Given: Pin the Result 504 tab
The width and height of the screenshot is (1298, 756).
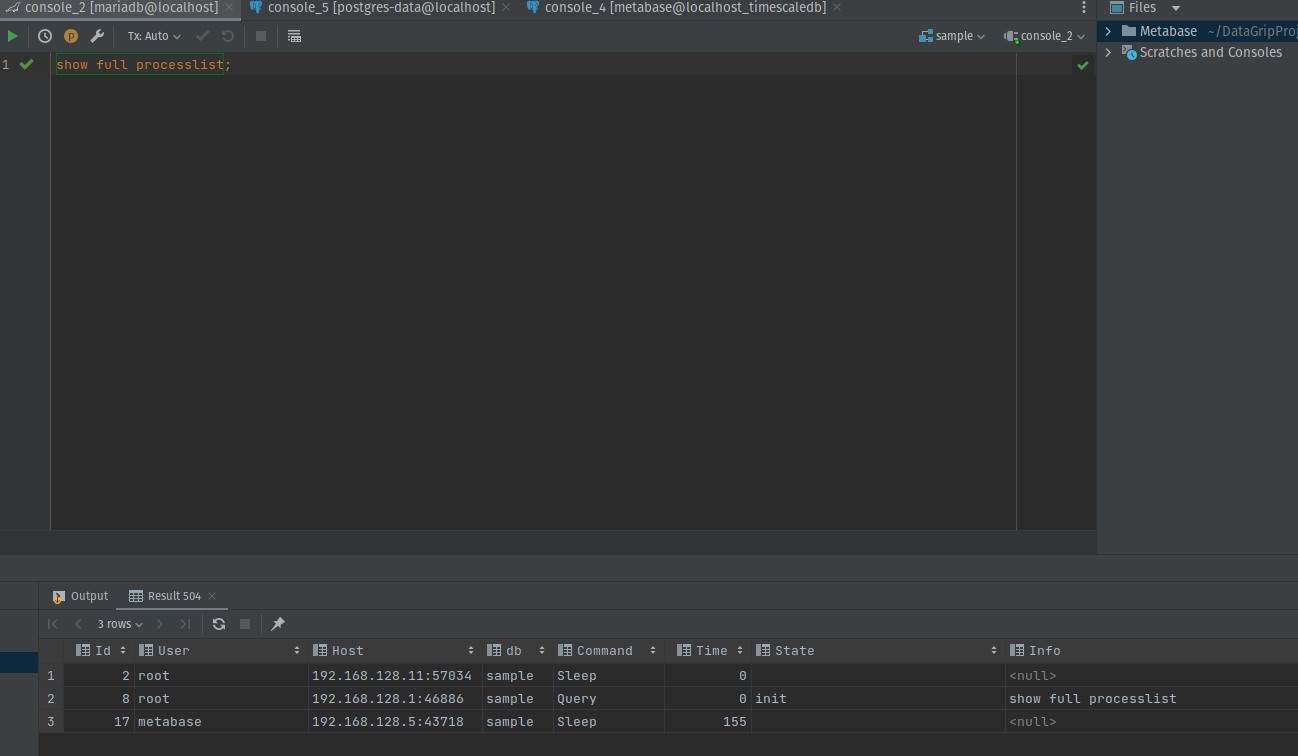Looking at the screenshot, I should (277, 623).
